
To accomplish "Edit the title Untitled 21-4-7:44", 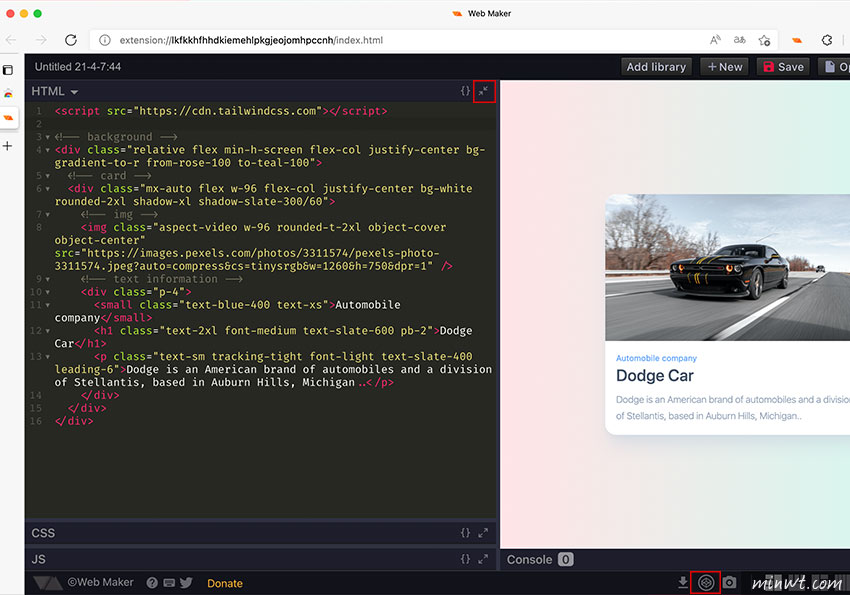I will (x=78, y=67).
